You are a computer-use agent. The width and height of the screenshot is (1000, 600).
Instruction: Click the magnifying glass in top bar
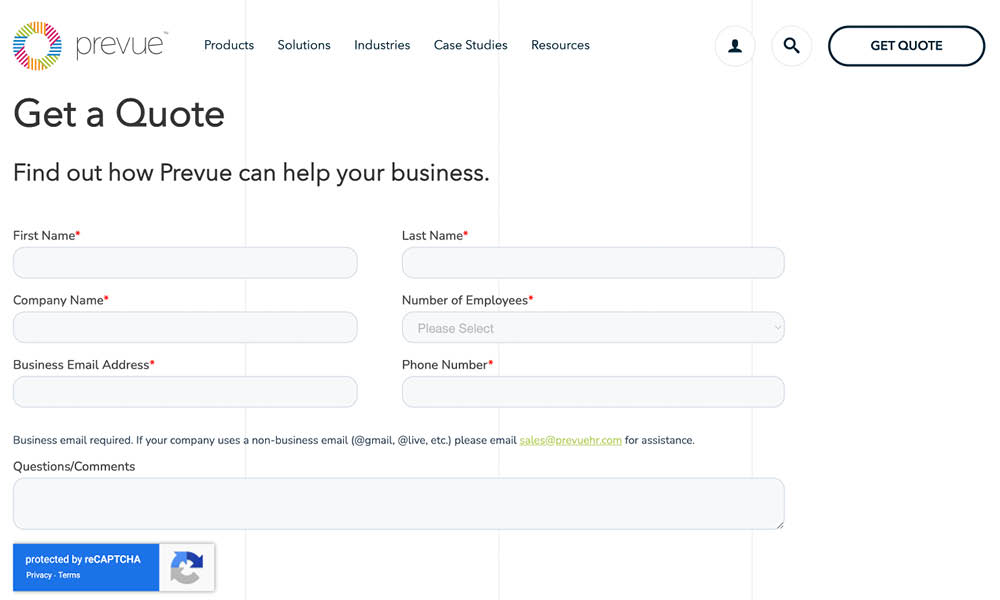point(791,46)
